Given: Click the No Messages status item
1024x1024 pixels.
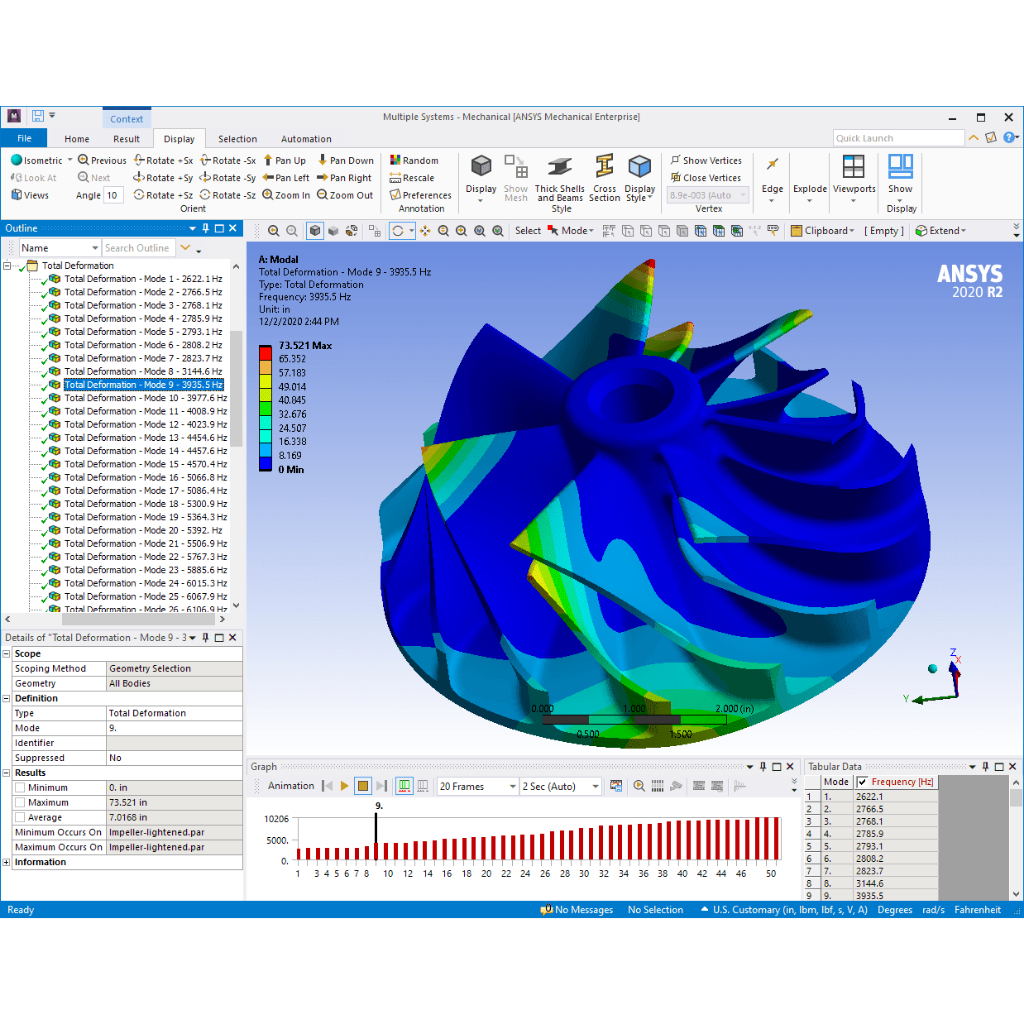Looking at the screenshot, I should [x=577, y=910].
